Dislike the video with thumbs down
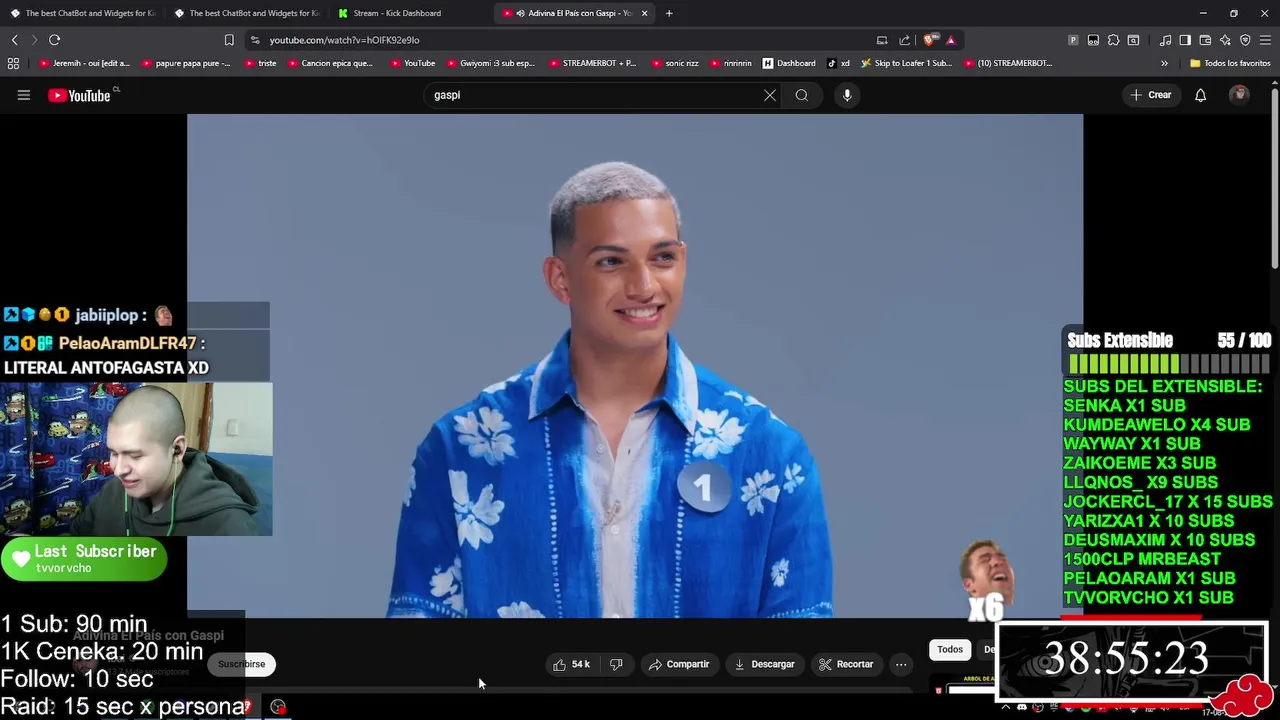 (616, 664)
